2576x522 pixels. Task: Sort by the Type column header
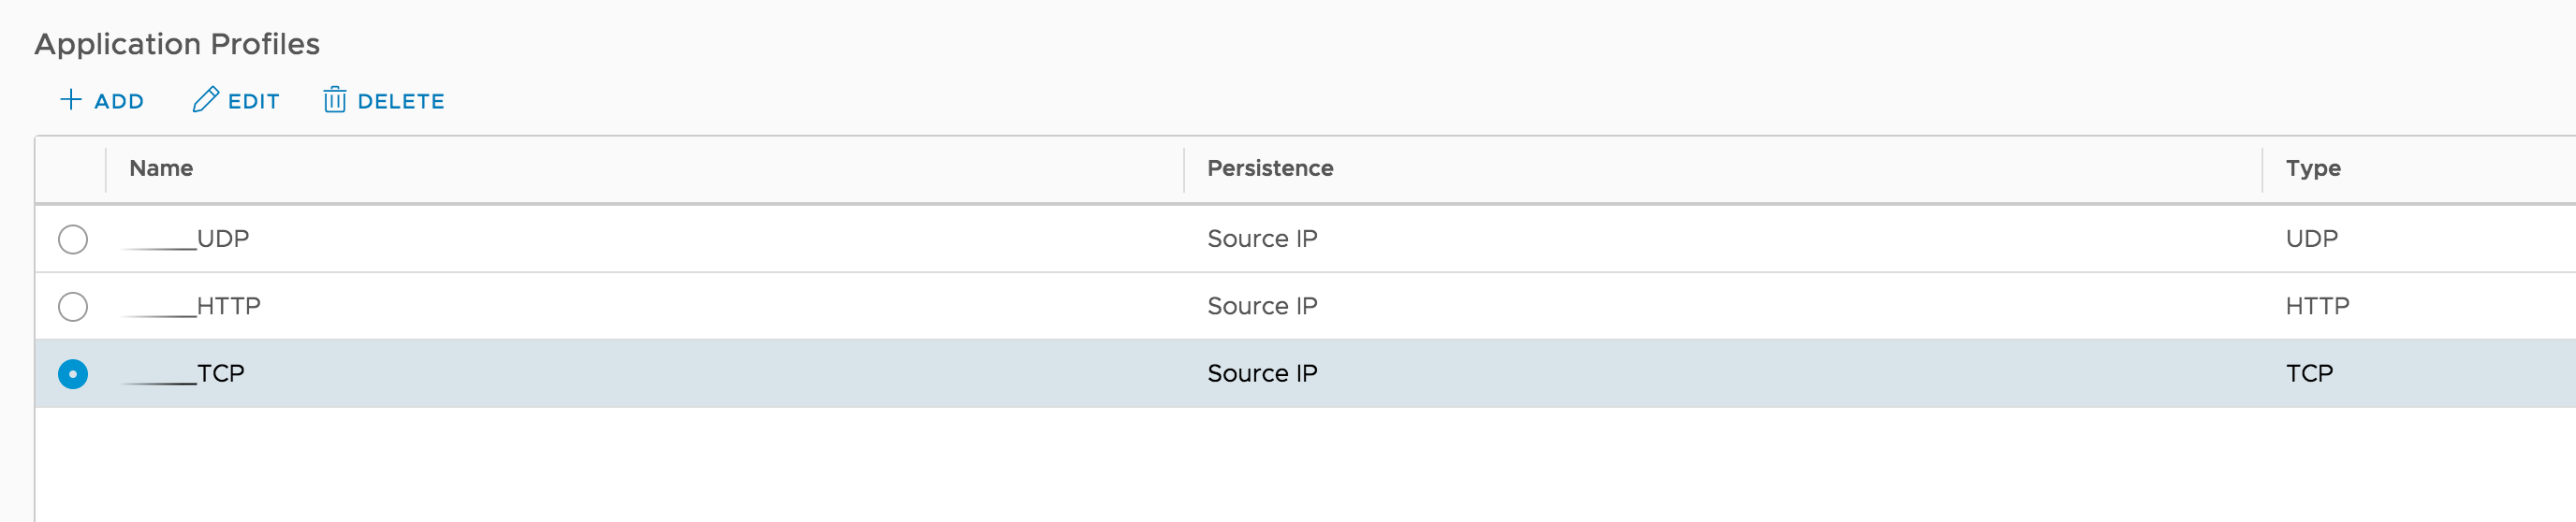tap(2313, 168)
